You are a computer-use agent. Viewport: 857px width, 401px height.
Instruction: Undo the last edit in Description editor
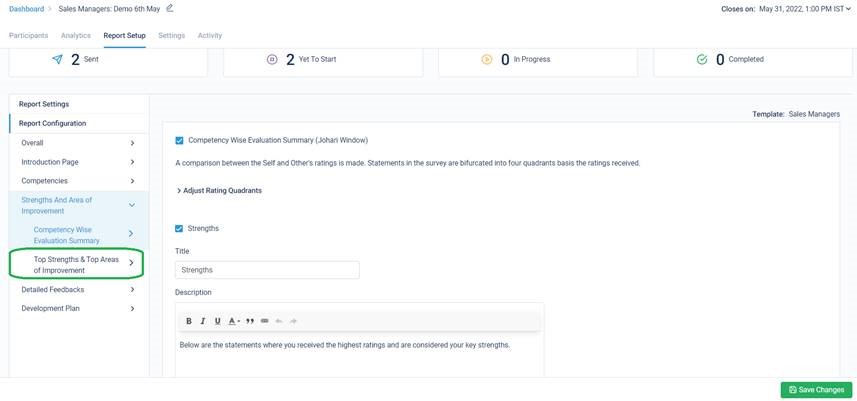(279, 321)
